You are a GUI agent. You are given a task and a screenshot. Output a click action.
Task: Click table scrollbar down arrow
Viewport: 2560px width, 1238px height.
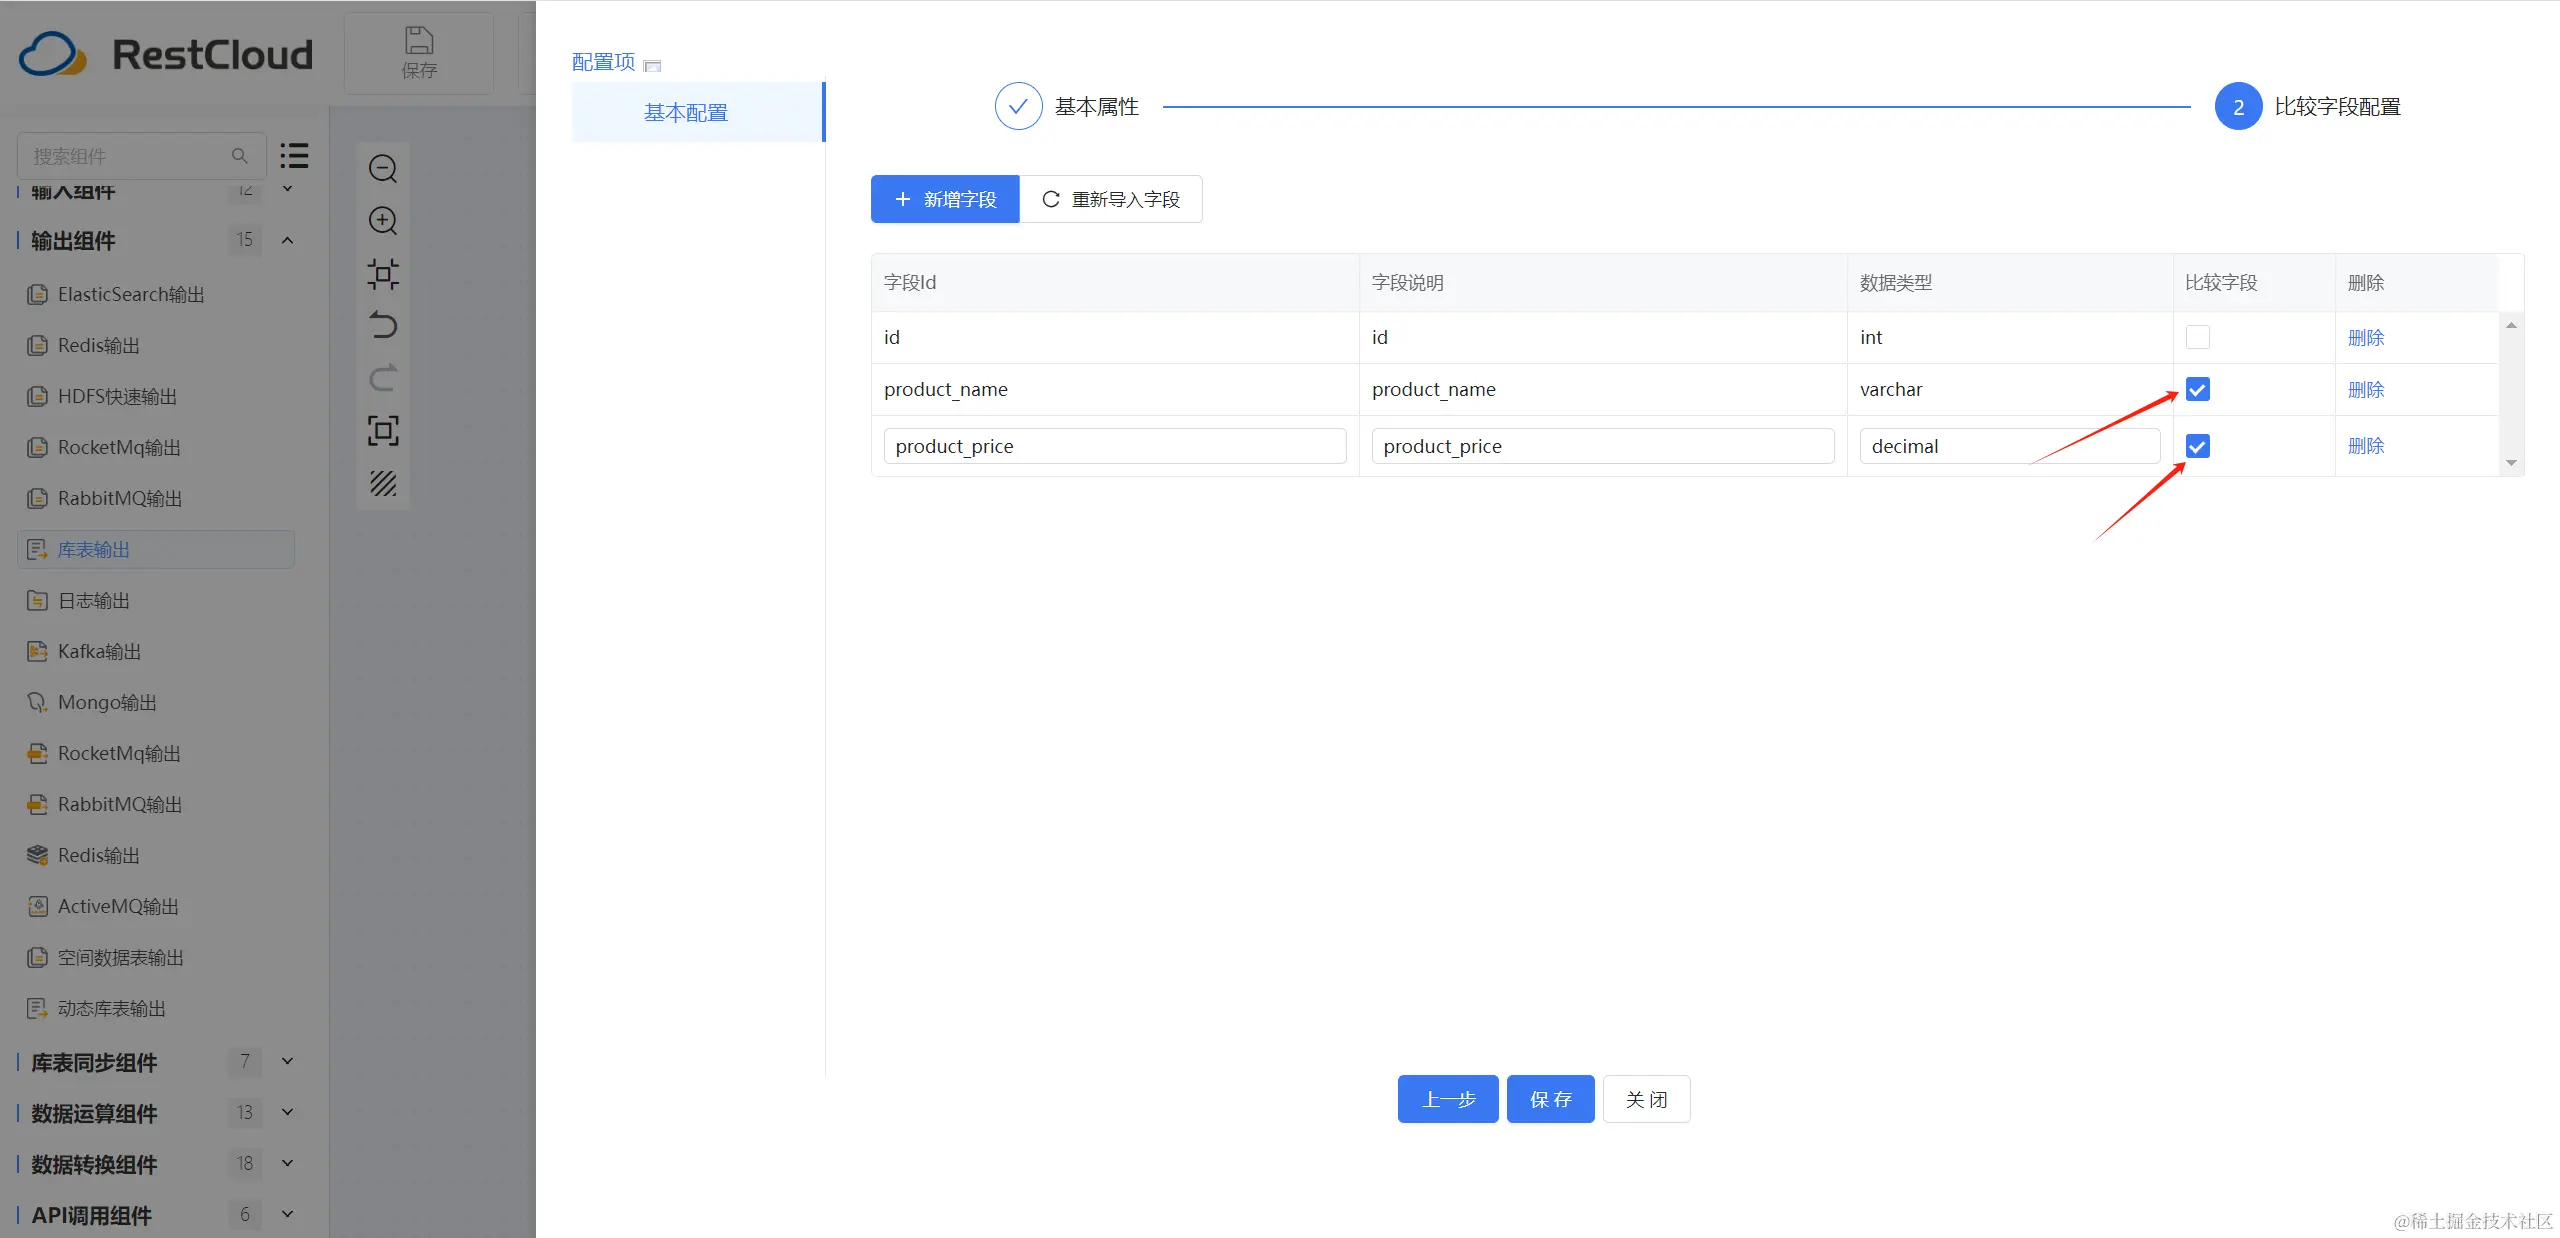click(x=2511, y=463)
